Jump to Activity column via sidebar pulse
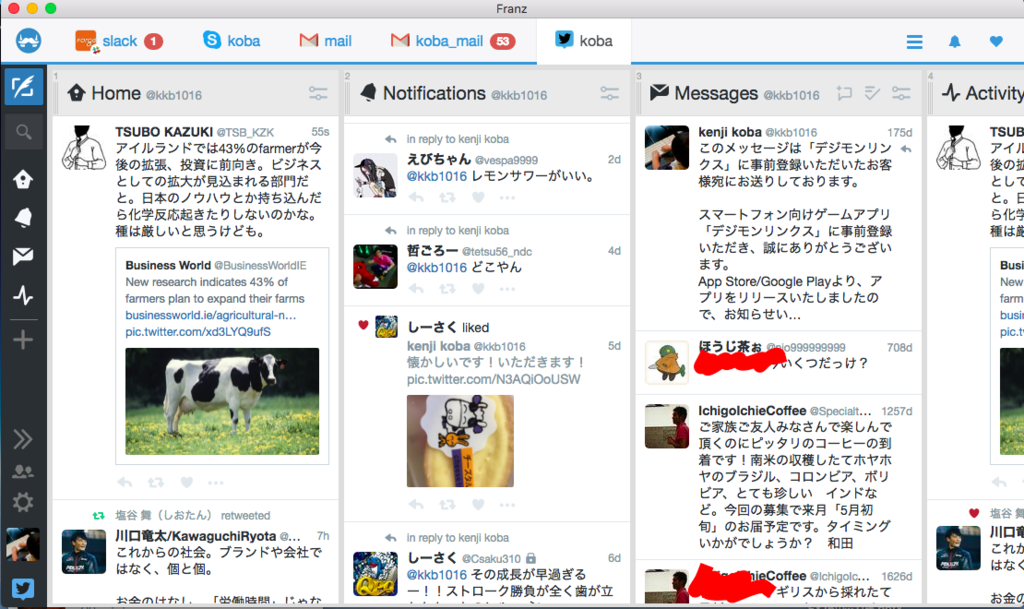Image resolution: width=1024 pixels, height=609 pixels. [x=24, y=296]
